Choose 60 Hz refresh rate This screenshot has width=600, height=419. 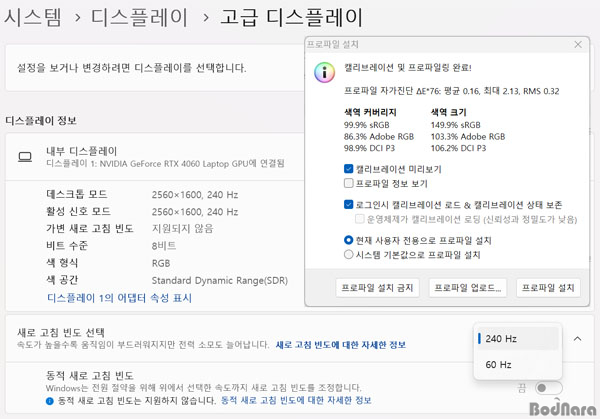click(x=517, y=365)
